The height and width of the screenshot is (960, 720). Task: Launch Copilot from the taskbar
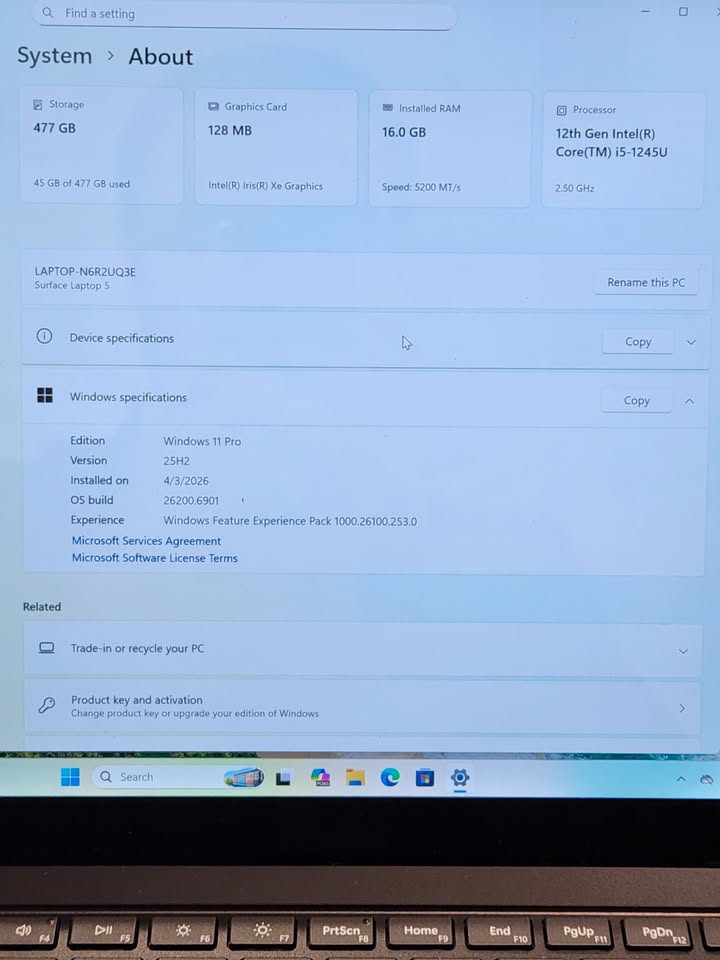pyautogui.click(x=320, y=778)
